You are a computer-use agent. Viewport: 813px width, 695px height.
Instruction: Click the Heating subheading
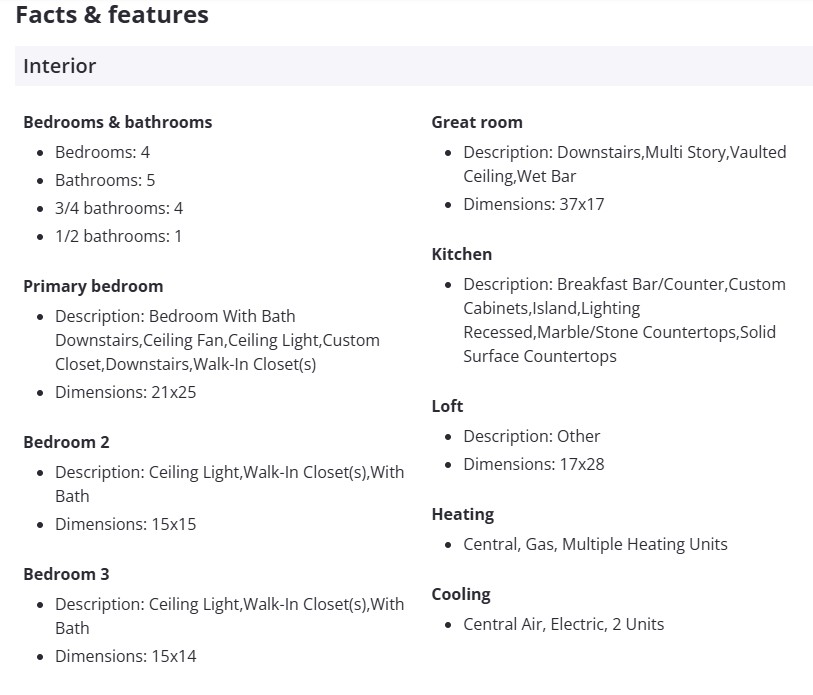click(462, 514)
